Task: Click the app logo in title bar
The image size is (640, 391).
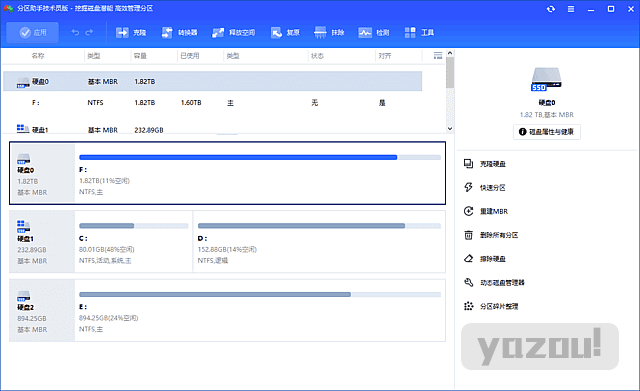Action: pos(8,8)
